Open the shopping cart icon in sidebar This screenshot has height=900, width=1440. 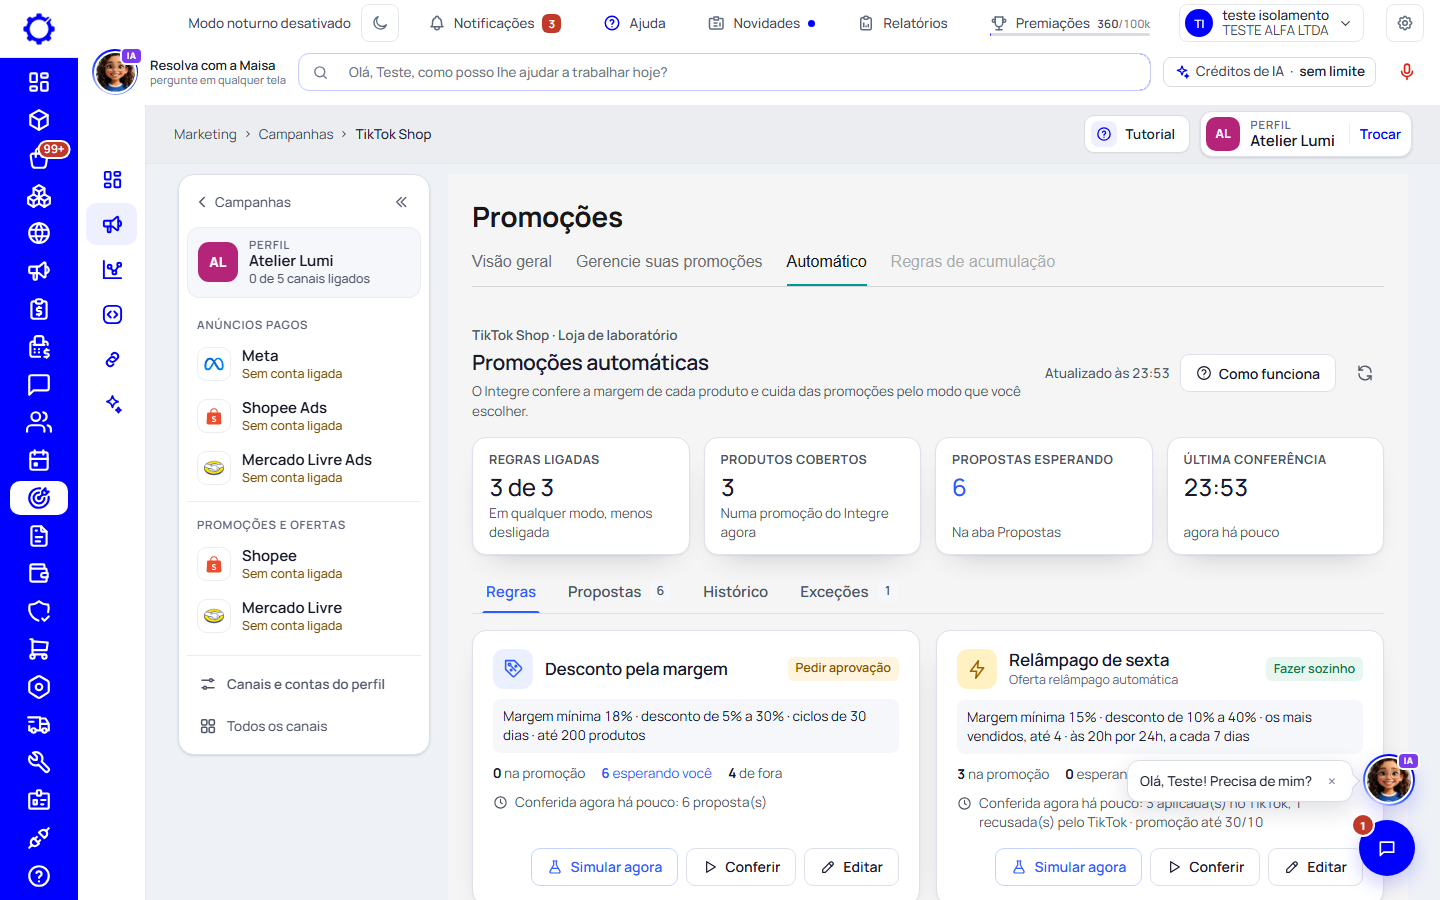point(39,649)
